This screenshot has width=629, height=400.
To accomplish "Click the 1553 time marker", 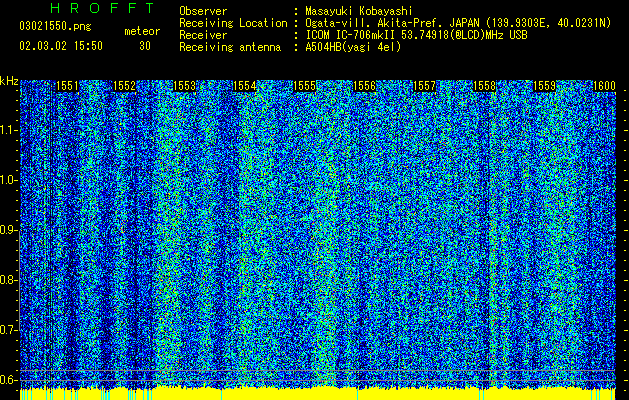I will click(185, 86).
